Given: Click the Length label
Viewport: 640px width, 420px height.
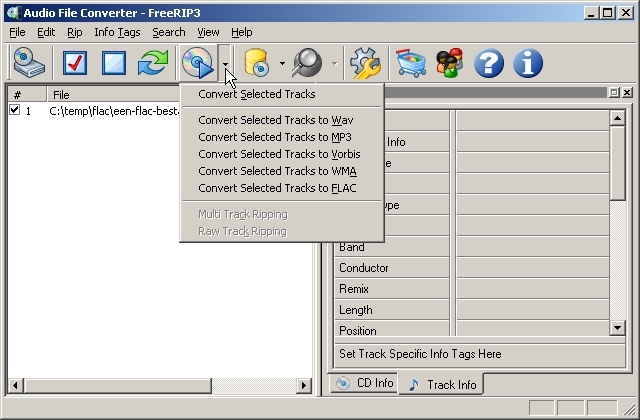Looking at the screenshot, I should tap(356, 310).
